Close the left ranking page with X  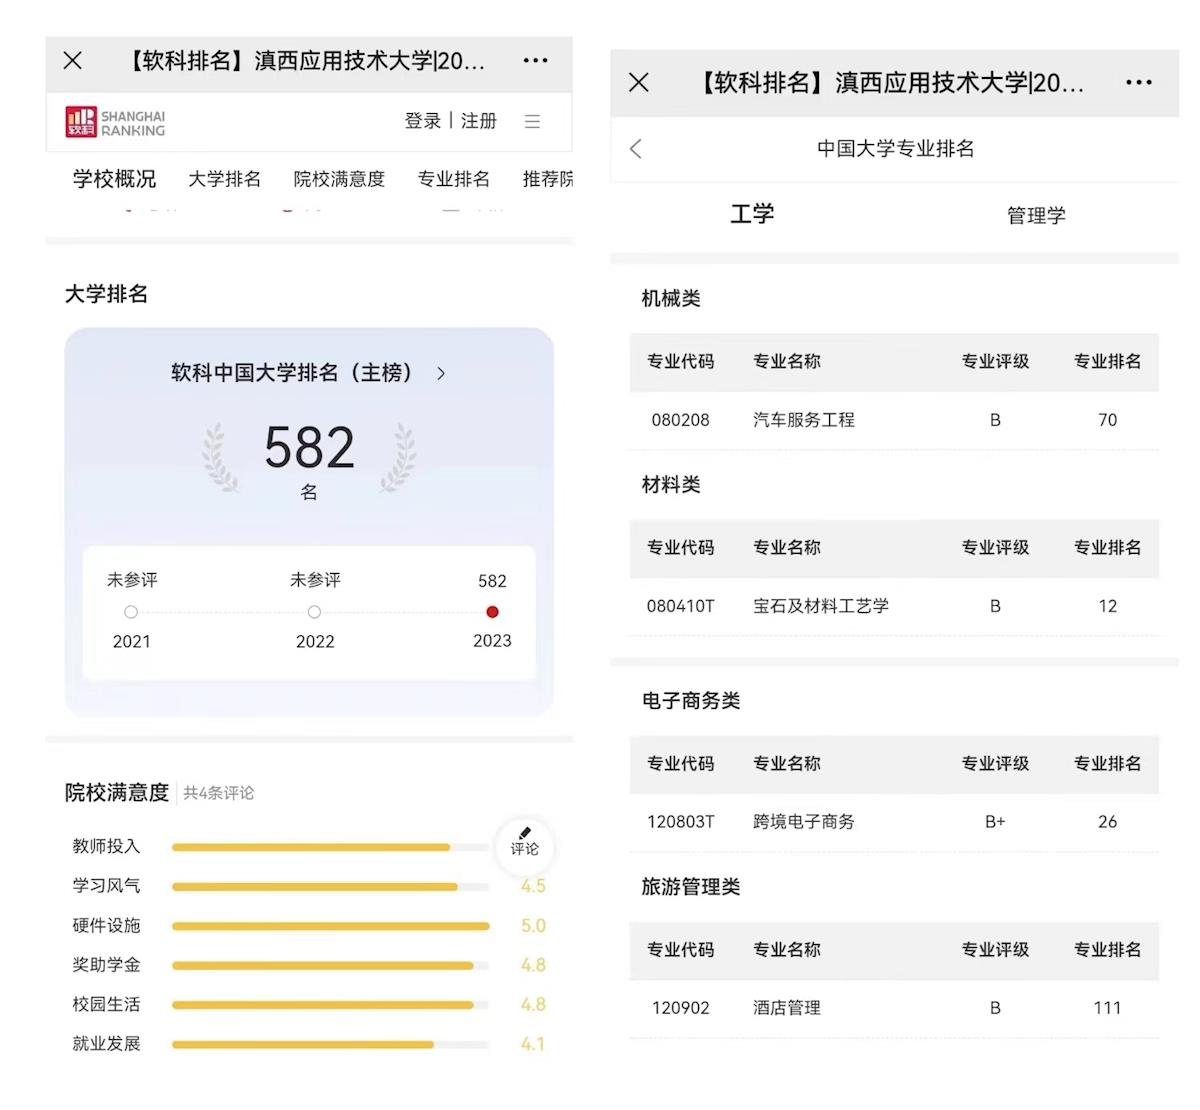73,61
